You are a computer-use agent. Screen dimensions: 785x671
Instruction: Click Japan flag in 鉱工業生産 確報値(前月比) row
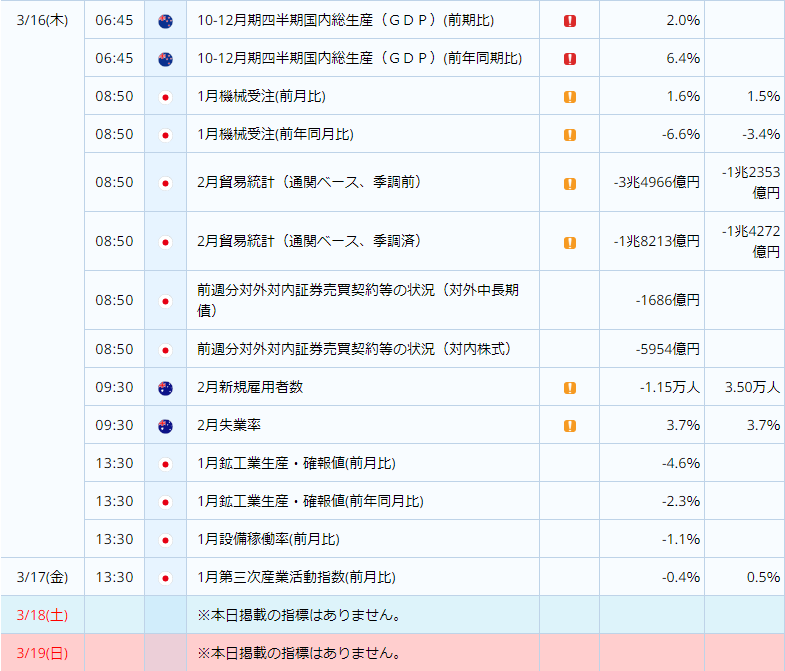165,464
